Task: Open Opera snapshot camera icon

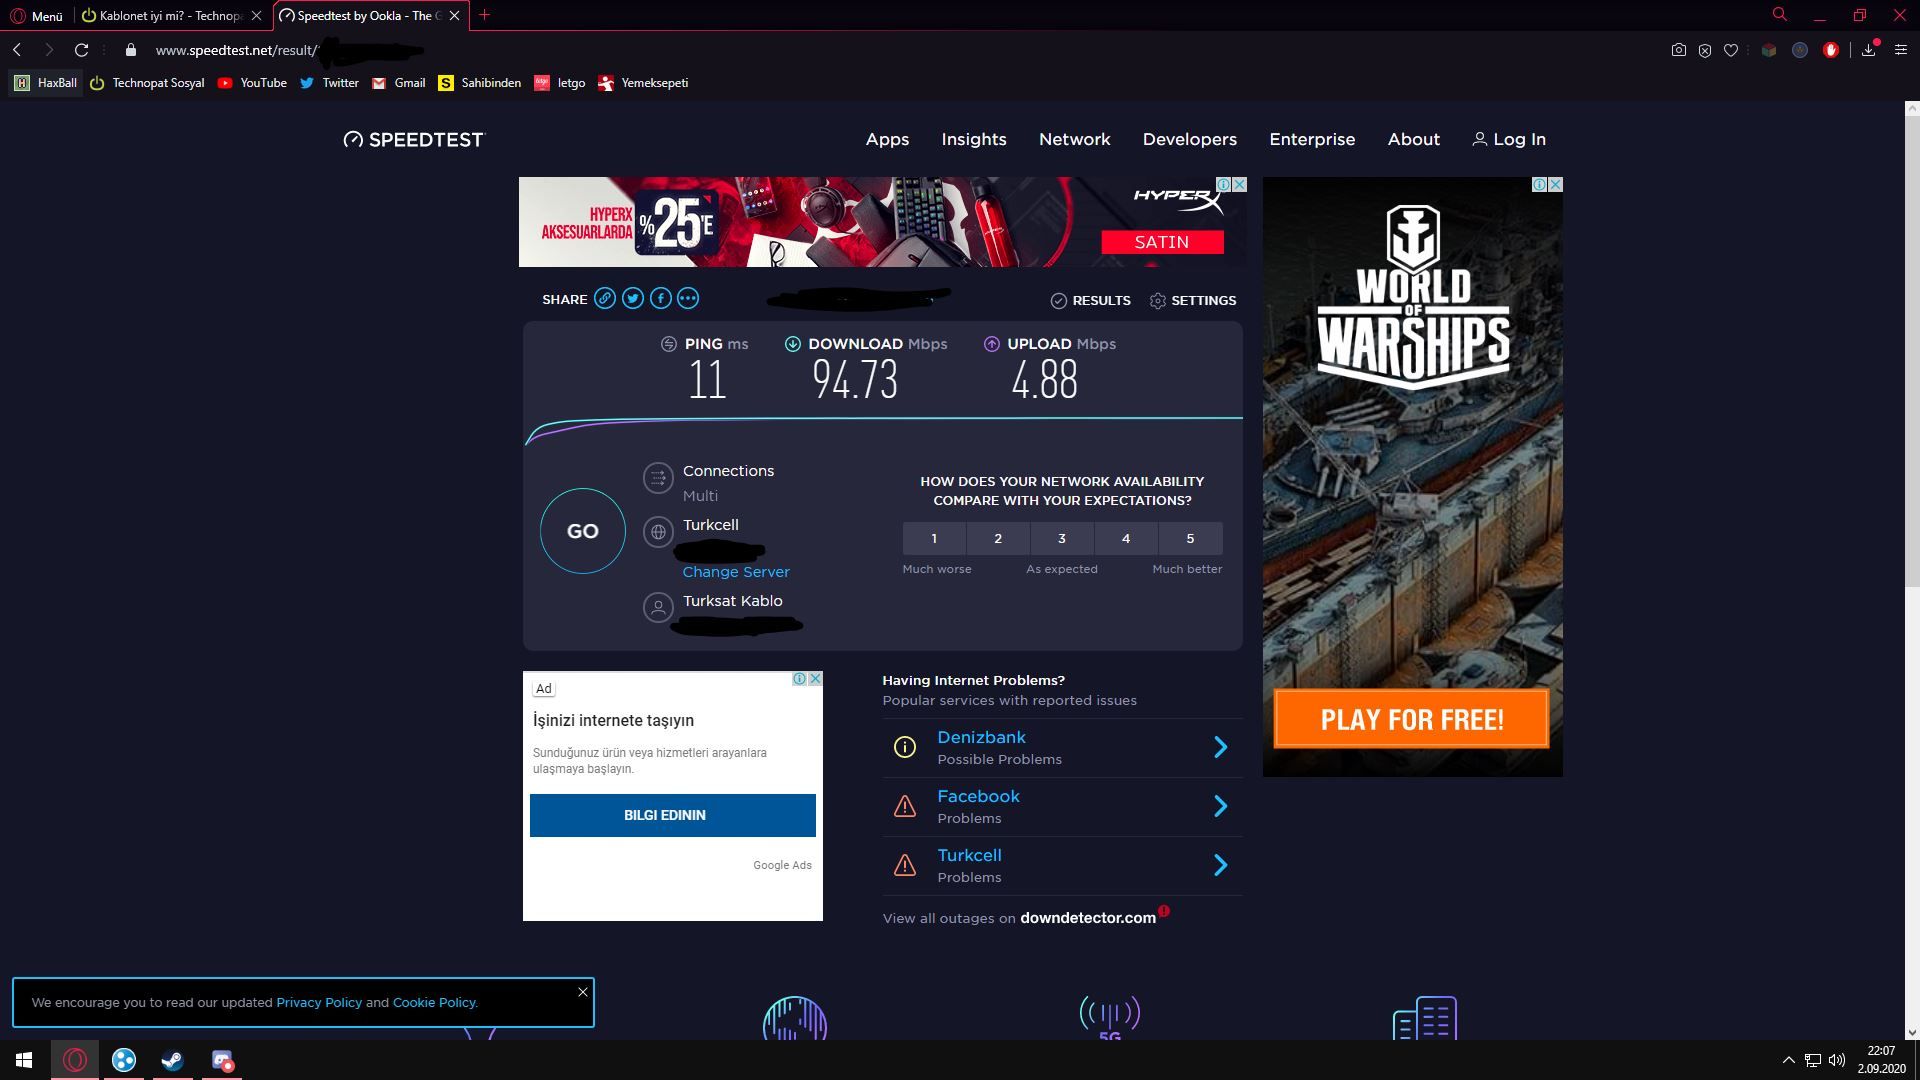Action: click(1679, 50)
